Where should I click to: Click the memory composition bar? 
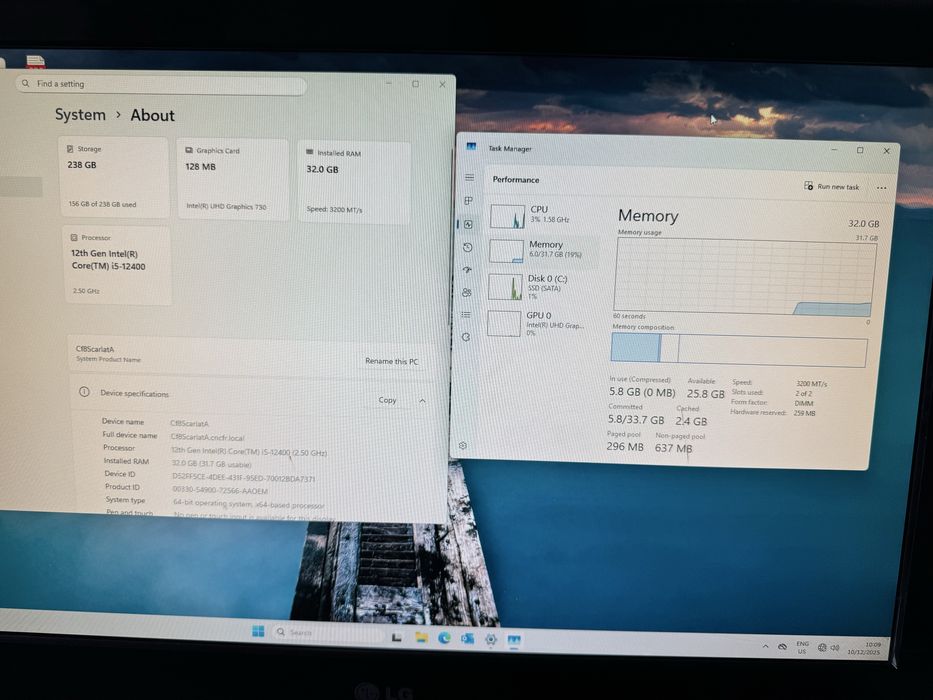pyautogui.click(x=738, y=349)
